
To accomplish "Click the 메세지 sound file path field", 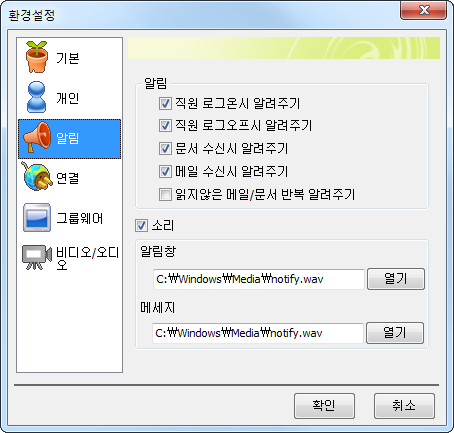I will 258,333.
